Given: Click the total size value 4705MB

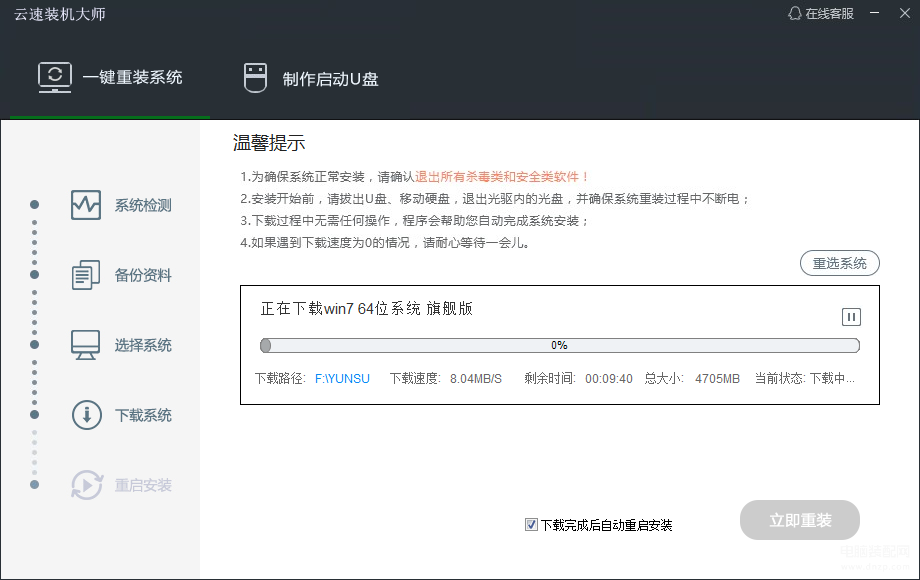Looking at the screenshot, I should click(x=718, y=379).
